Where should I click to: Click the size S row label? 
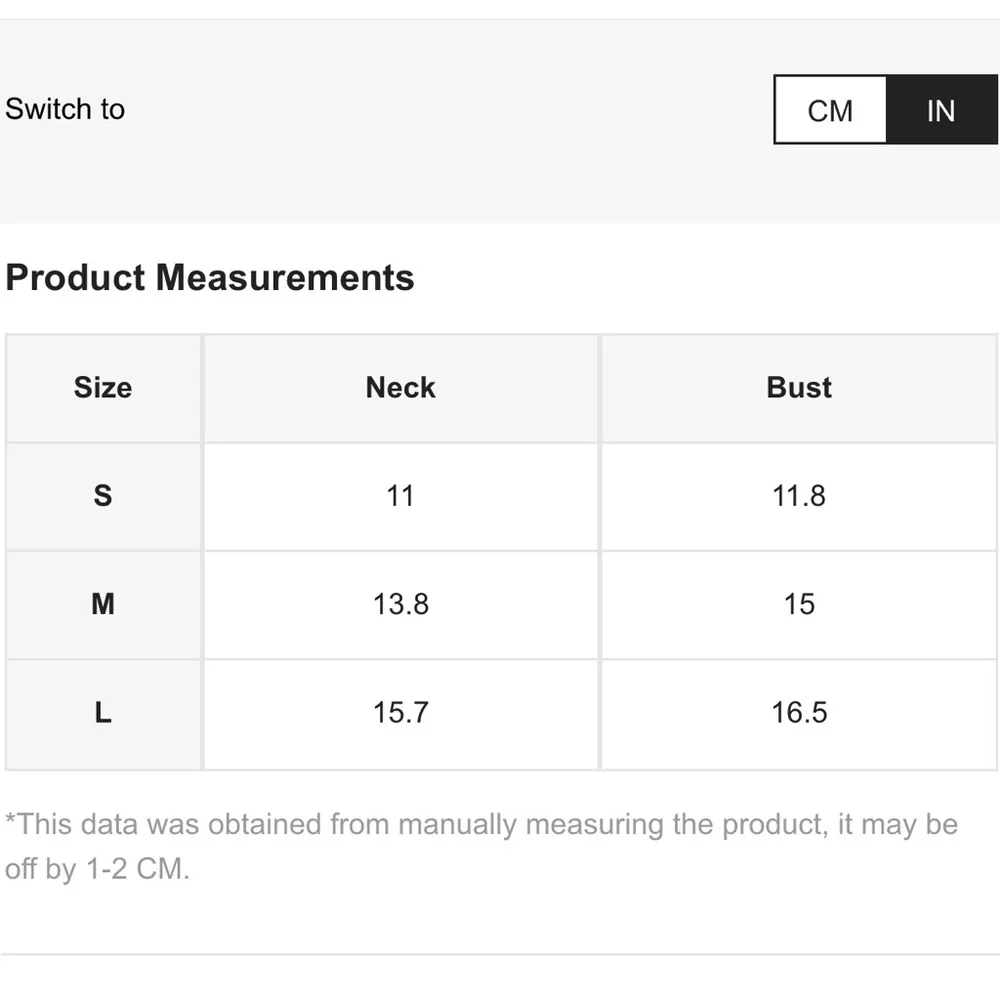point(103,496)
